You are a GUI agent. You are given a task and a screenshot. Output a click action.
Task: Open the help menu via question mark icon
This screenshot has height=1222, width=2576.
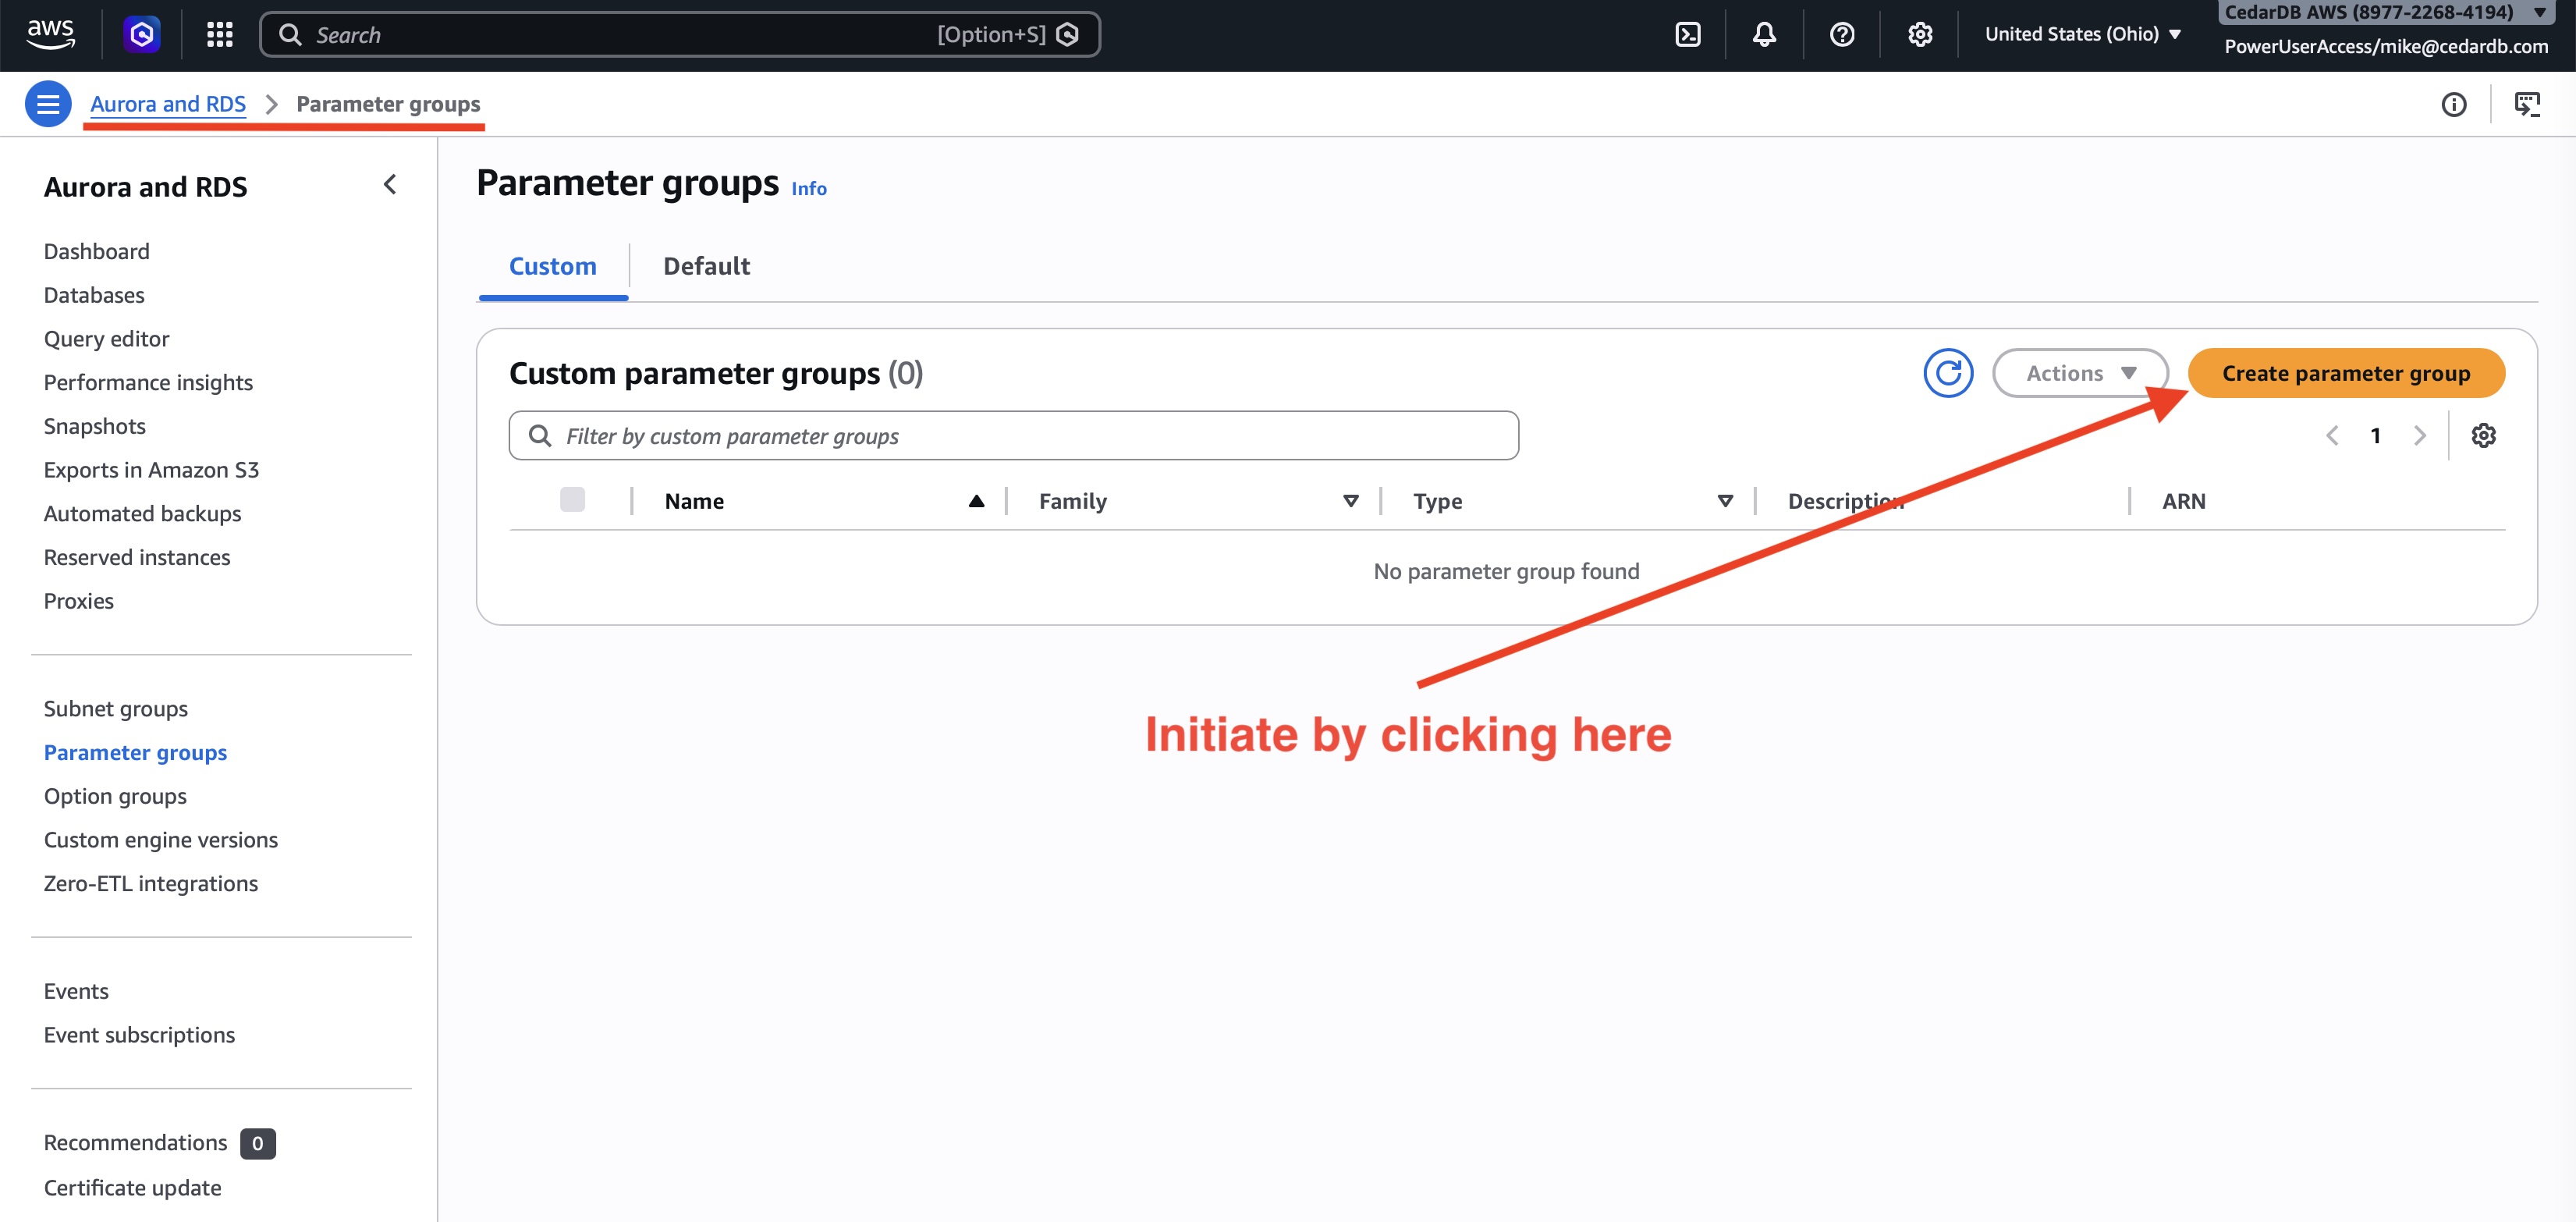[x=1841, y=34]
